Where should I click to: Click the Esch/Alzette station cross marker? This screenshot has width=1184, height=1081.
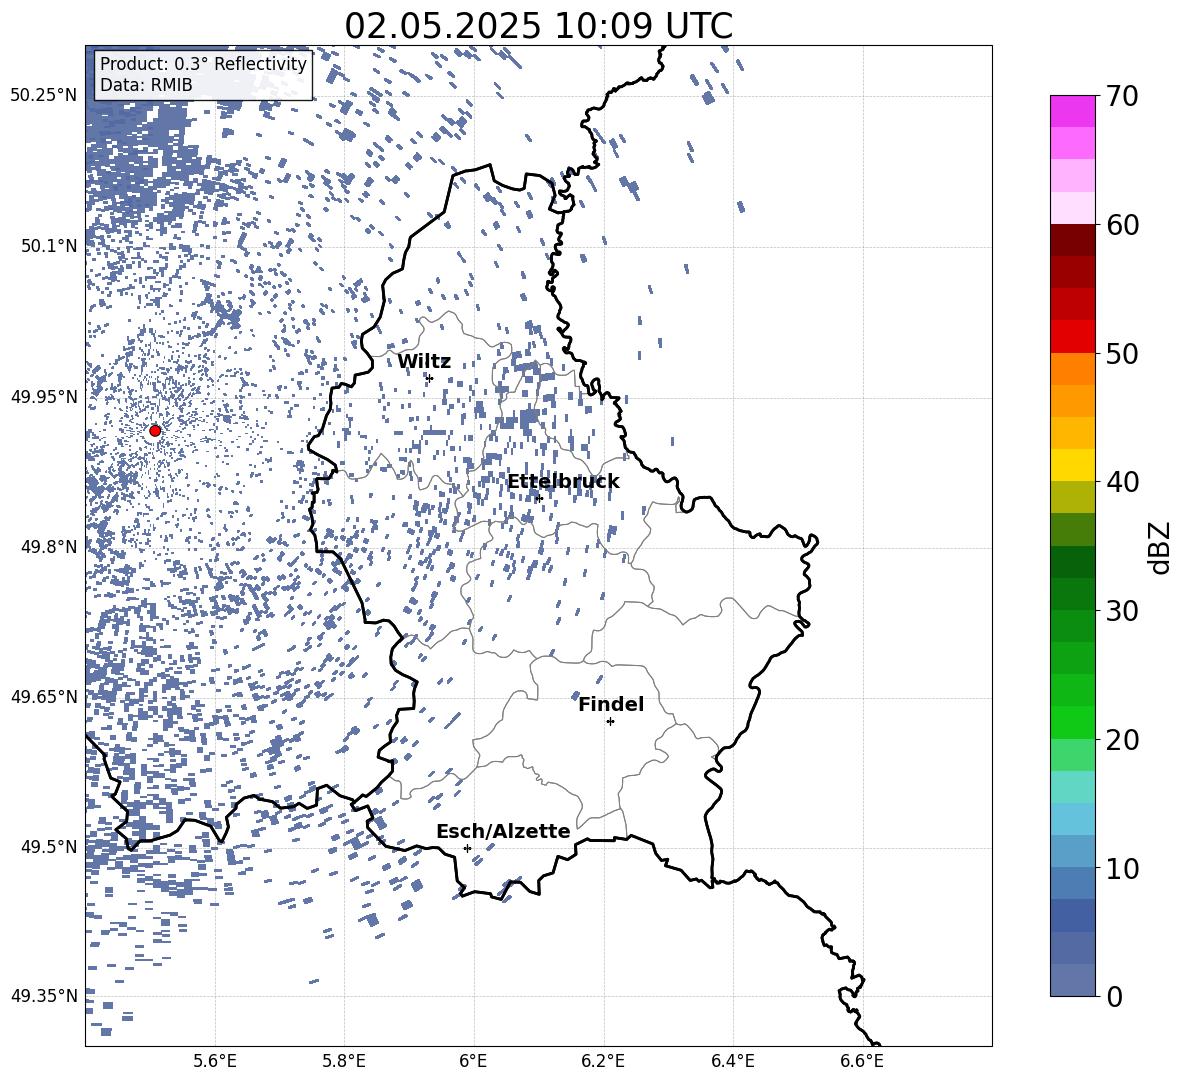[467, 848]
